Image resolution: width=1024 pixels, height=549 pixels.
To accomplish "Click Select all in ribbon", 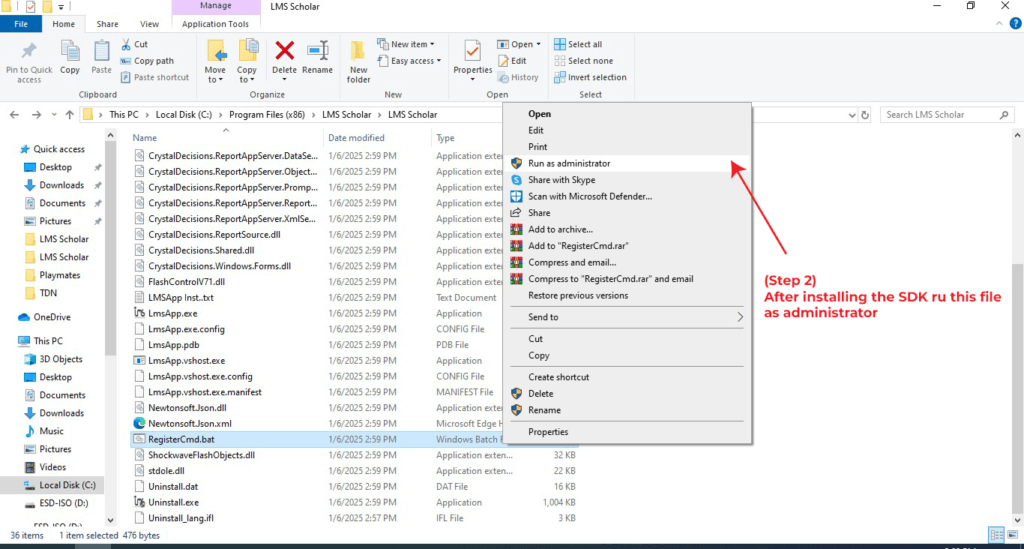I will pyautogui.click(x=578, y=44).
